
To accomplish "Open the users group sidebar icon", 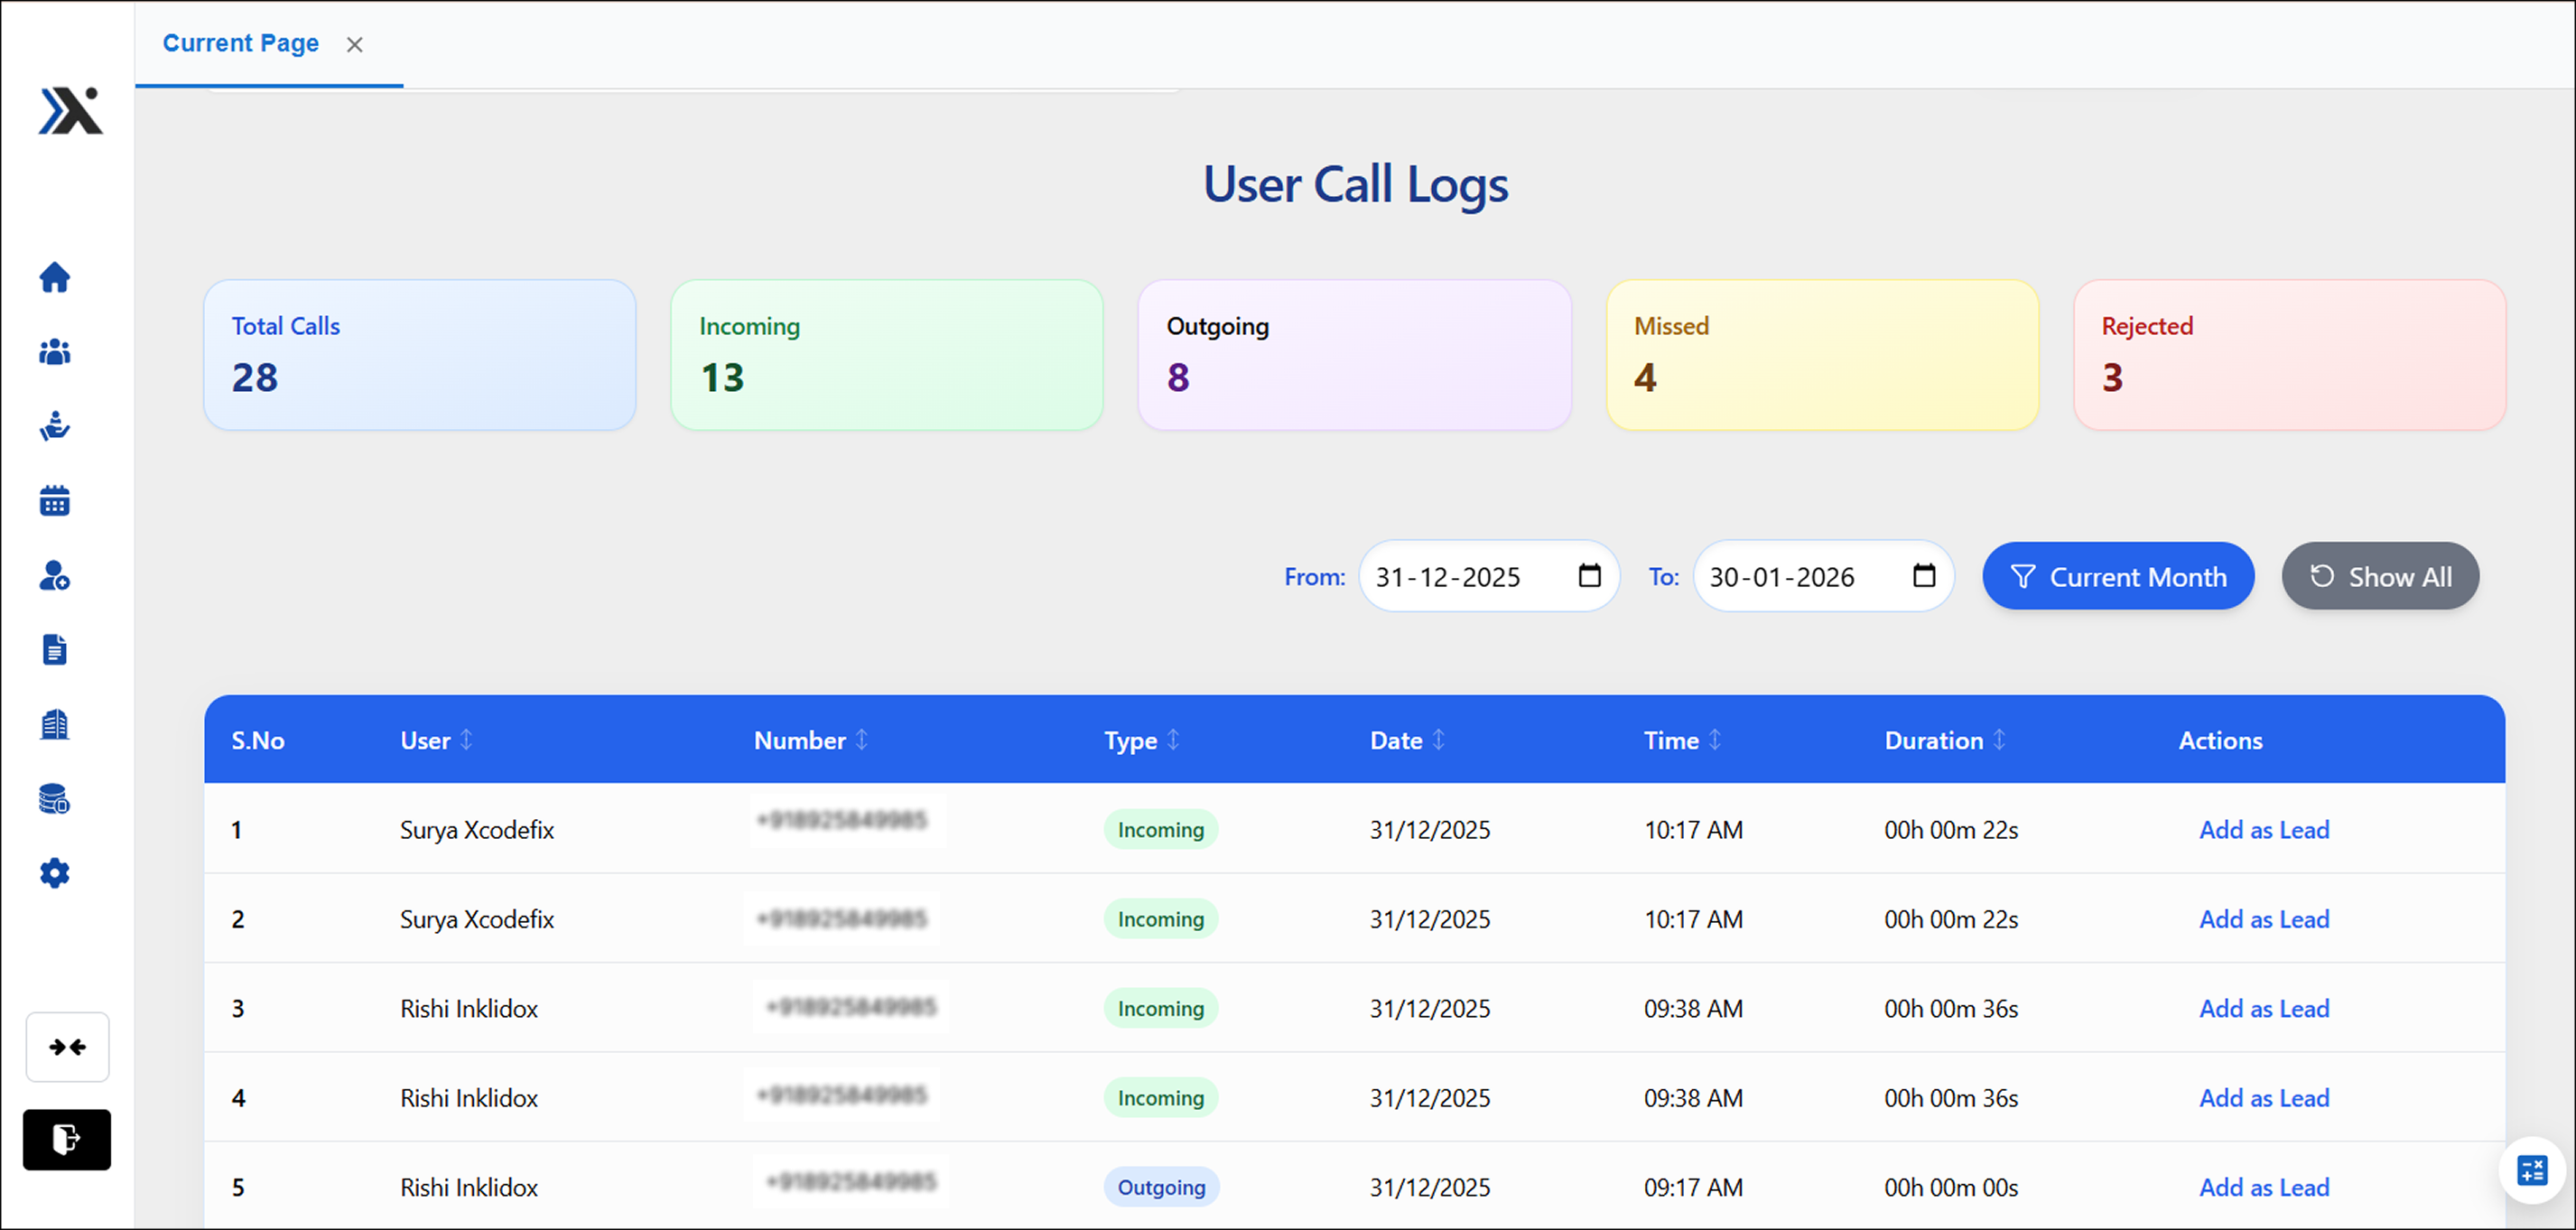I will (55, 352).
